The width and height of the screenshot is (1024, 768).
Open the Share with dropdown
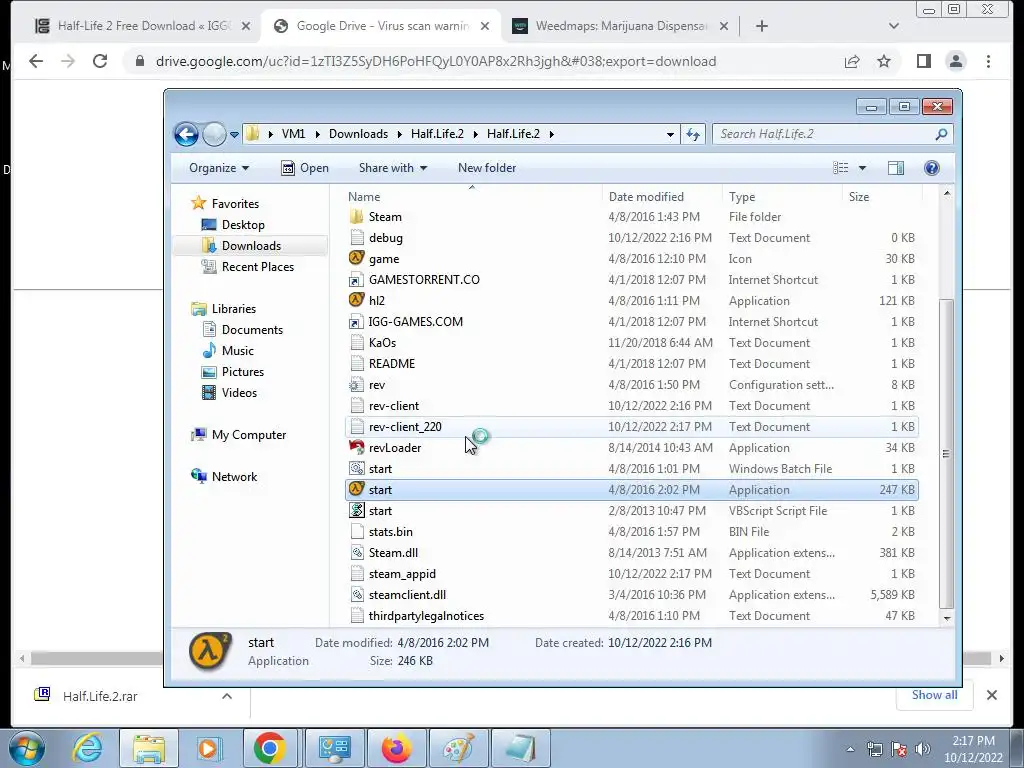click(x=392, y=168)
